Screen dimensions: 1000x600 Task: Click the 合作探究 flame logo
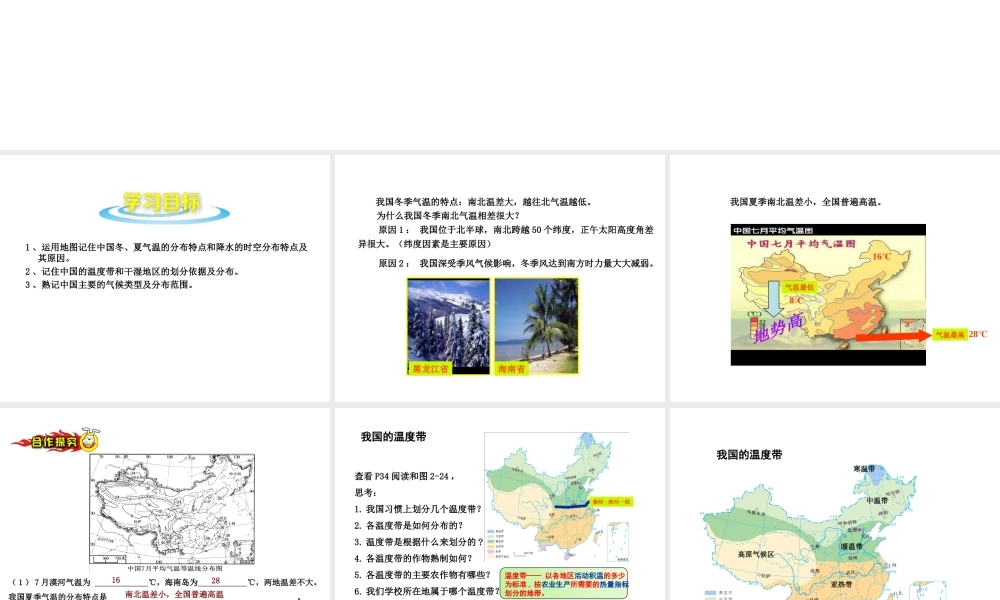click(55, 441)
